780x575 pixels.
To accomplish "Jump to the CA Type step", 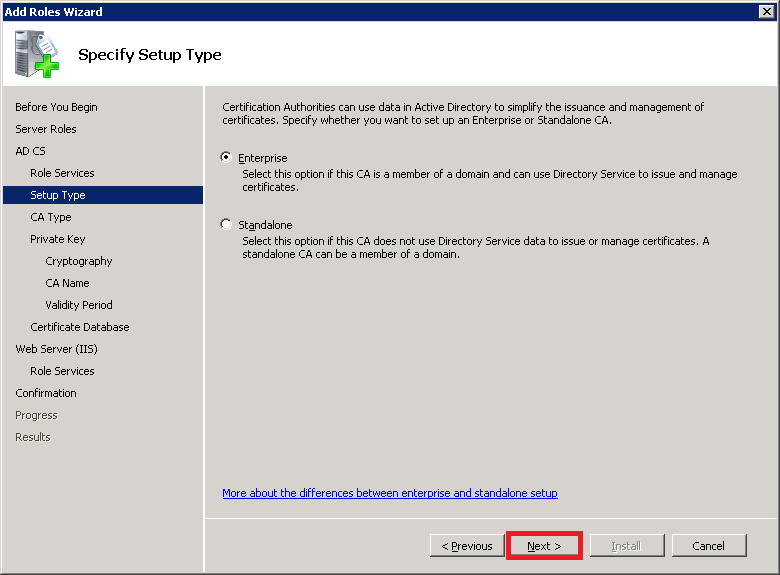I will coord(51,217).
